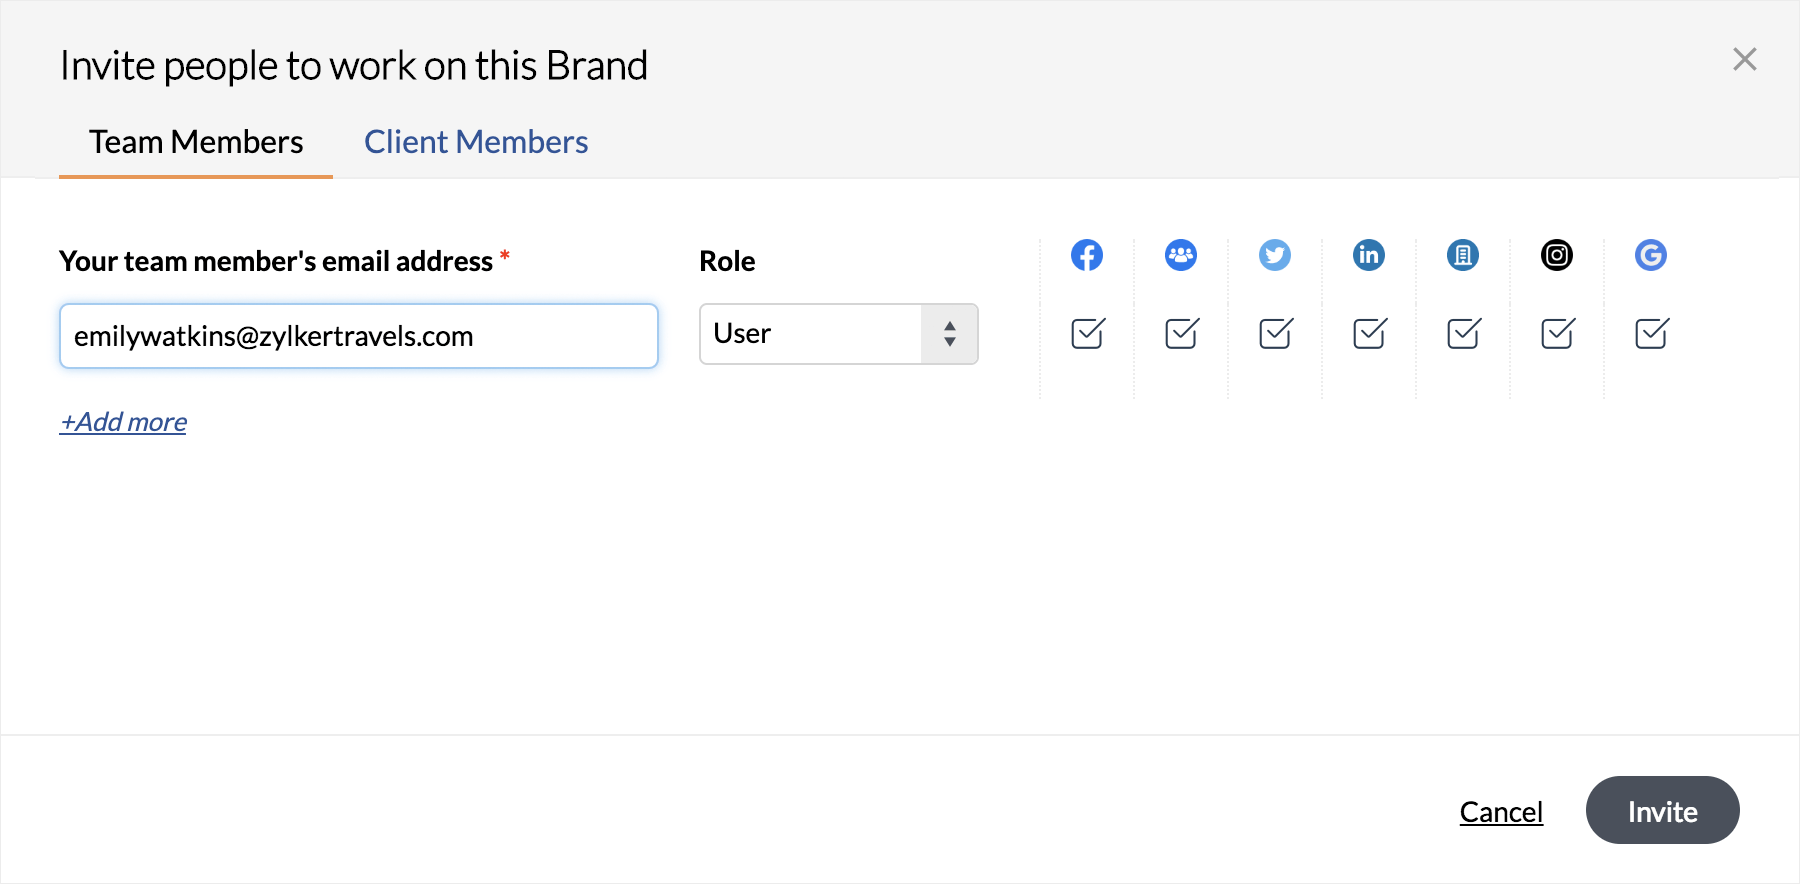
Task: Close the invite dialog with the X
Action: point(1745,60)
